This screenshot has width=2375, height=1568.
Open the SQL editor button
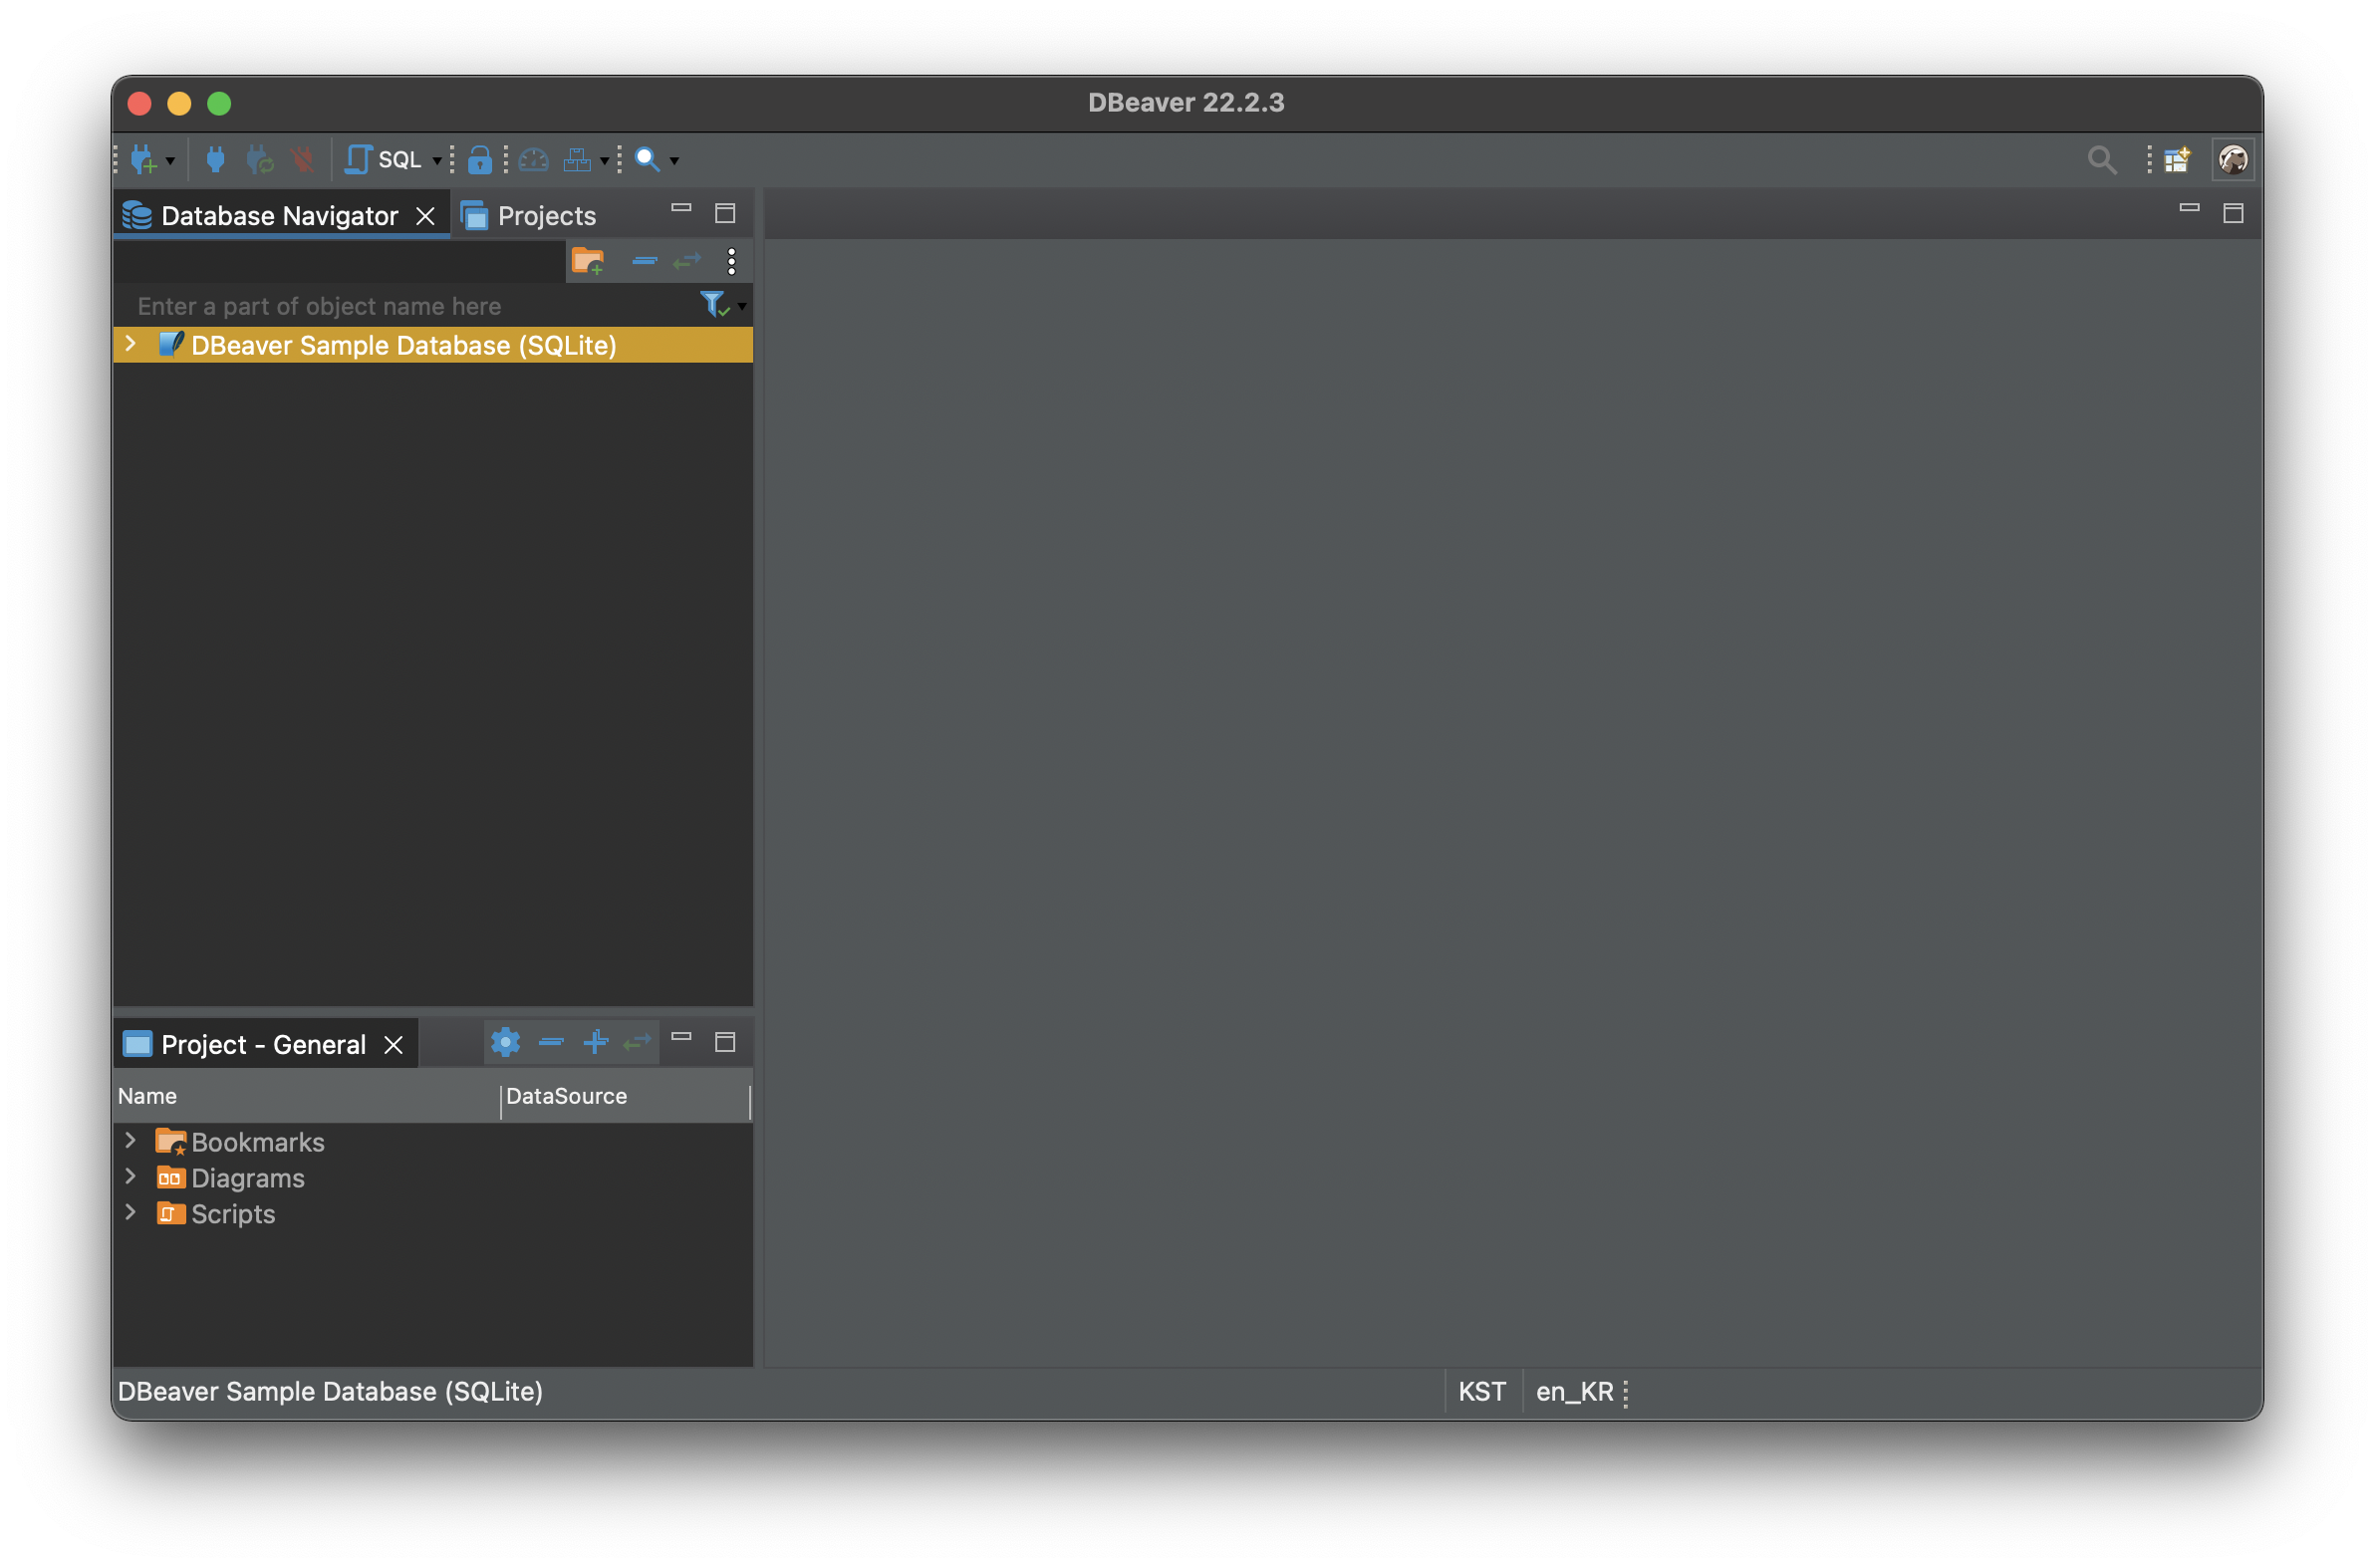[x=385, y=160]
